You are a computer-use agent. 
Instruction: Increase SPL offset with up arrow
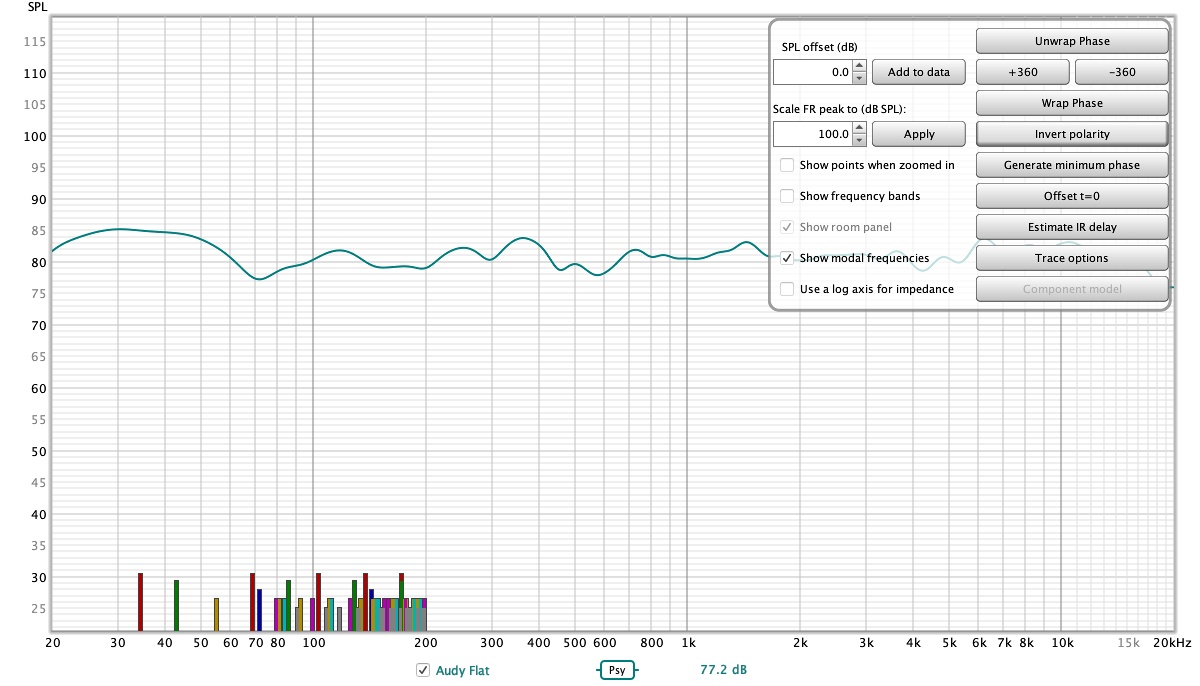point(859,67)
